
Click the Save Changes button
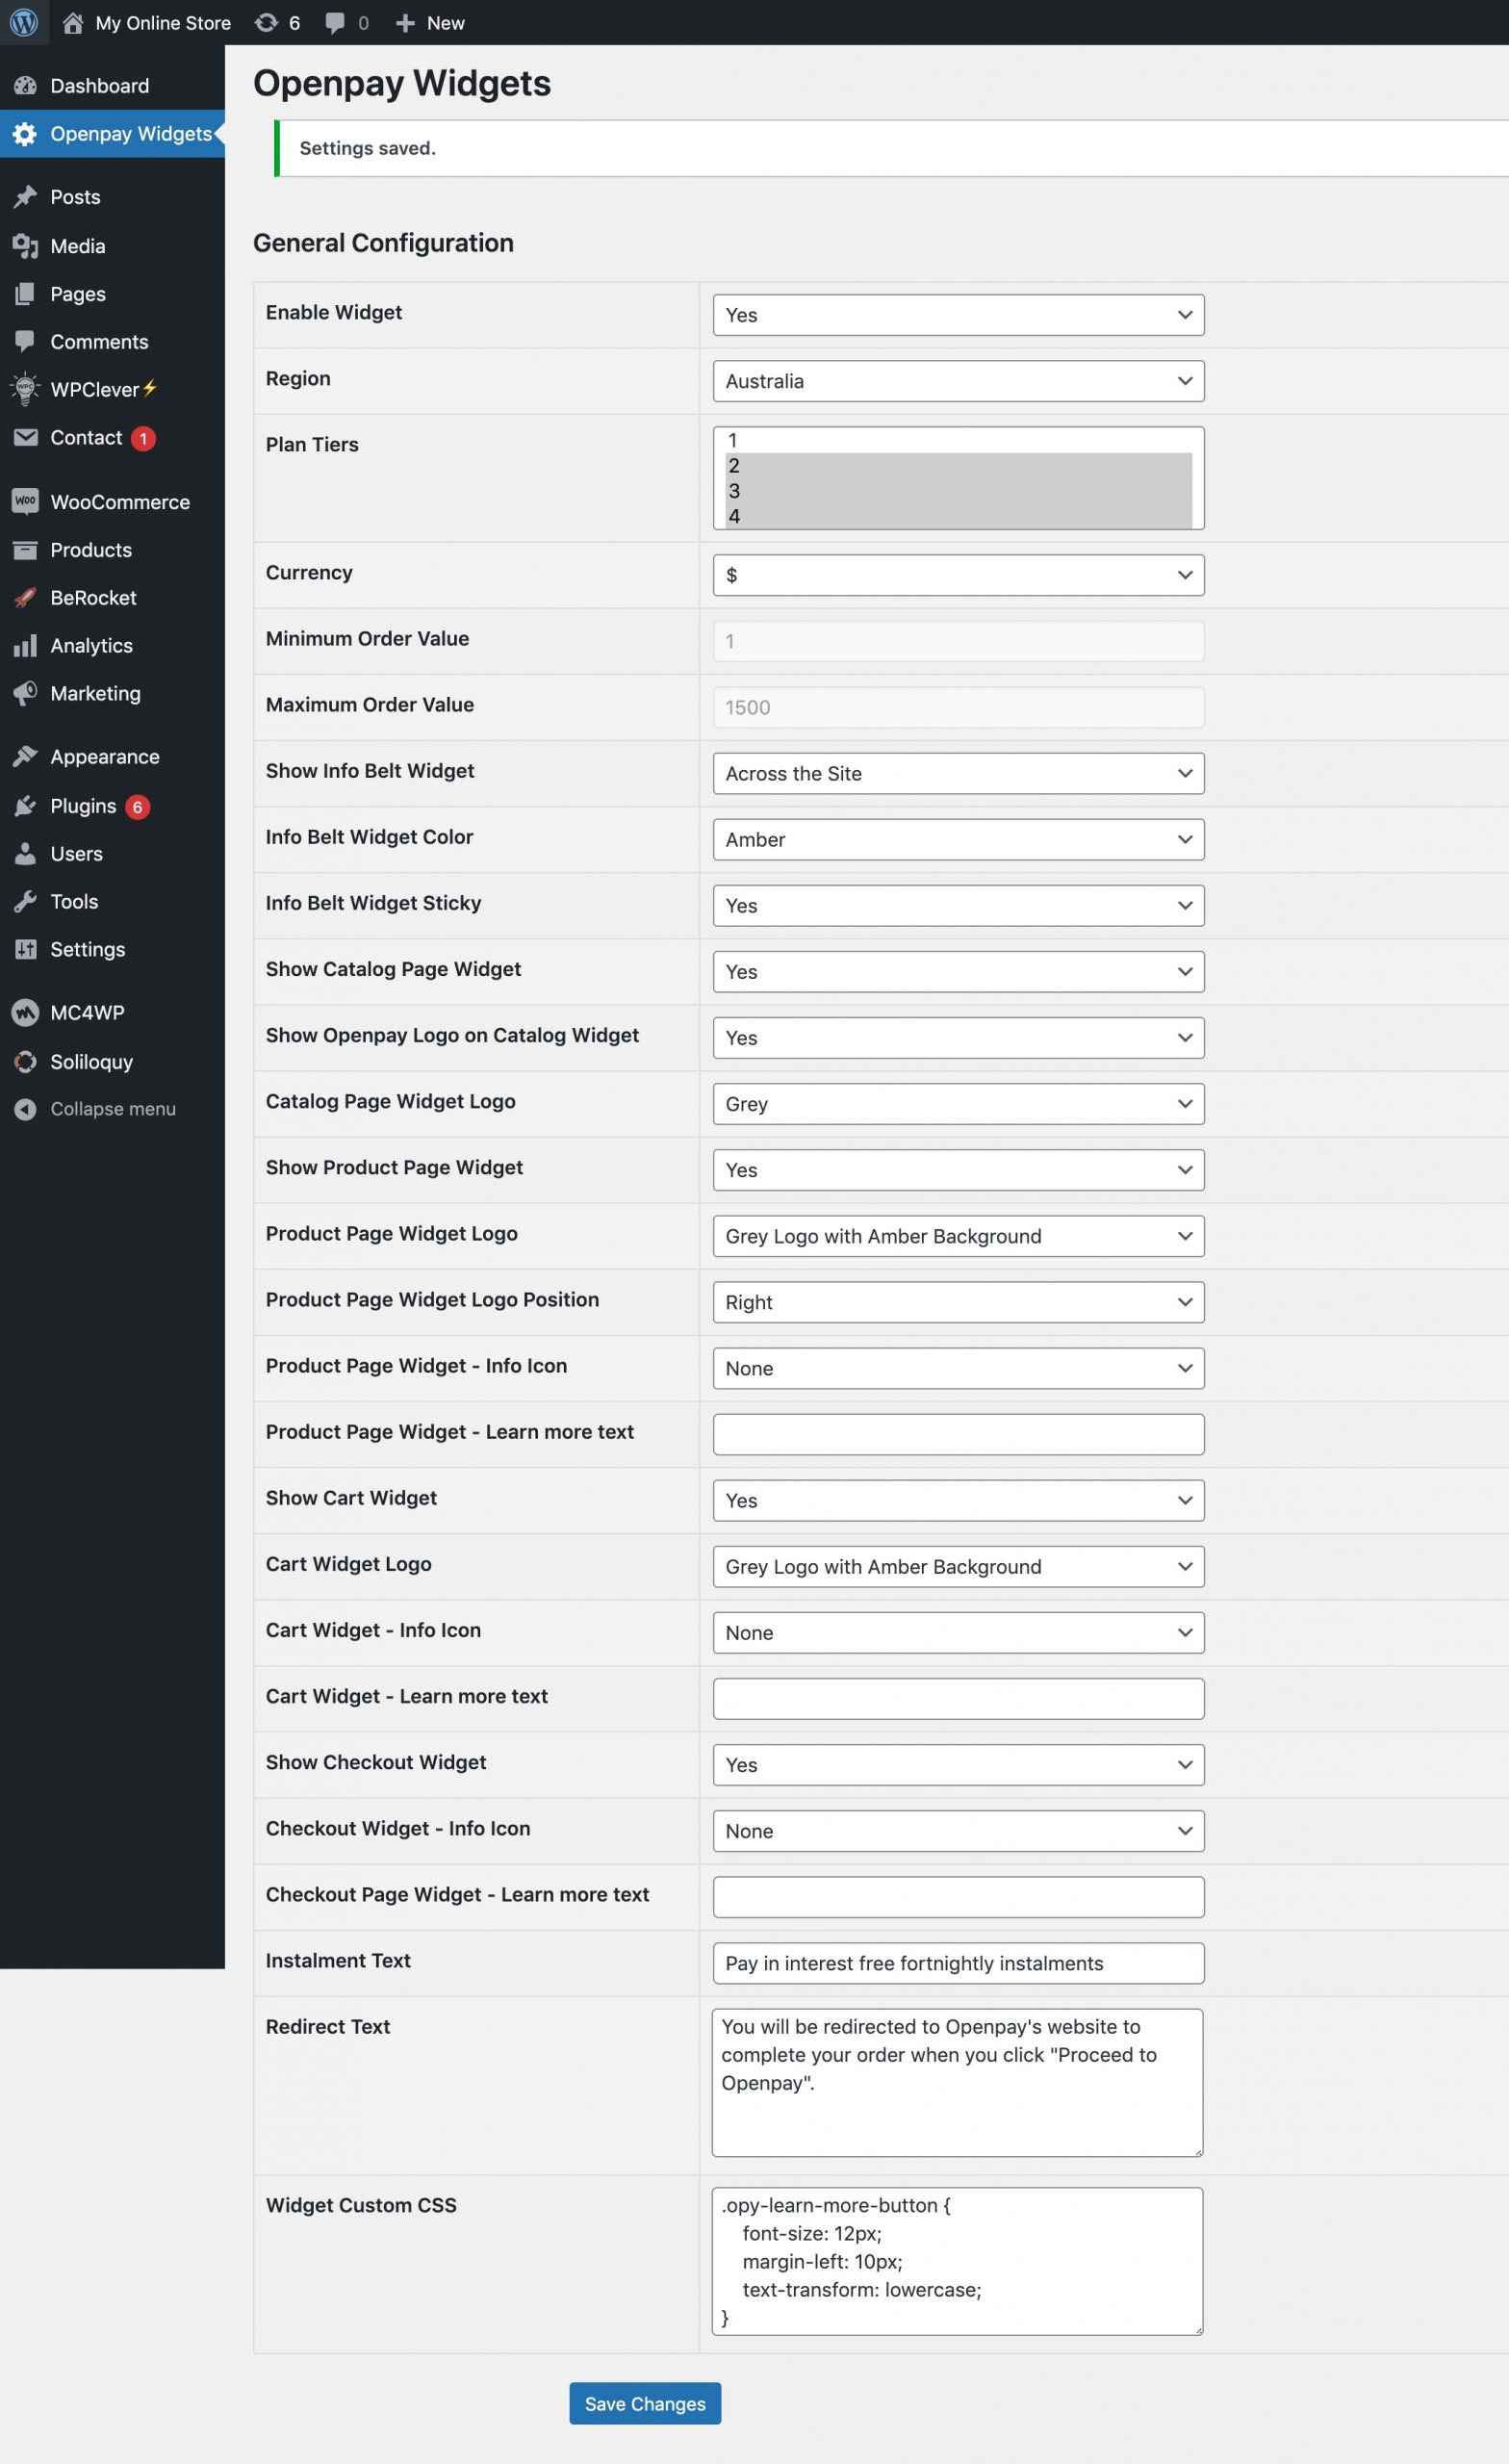point(645,2403)
